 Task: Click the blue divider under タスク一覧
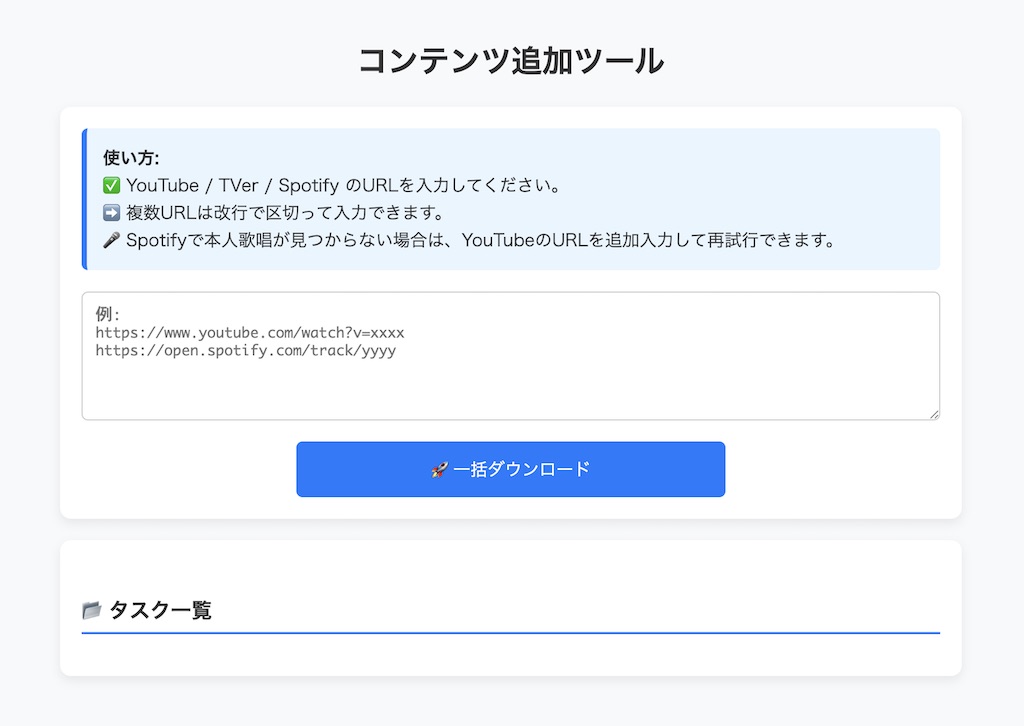[510, 633]
